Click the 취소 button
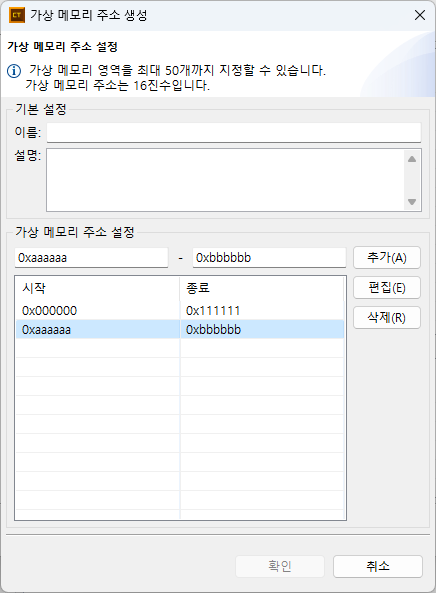 pyautogui.click(x=378, y=566)
